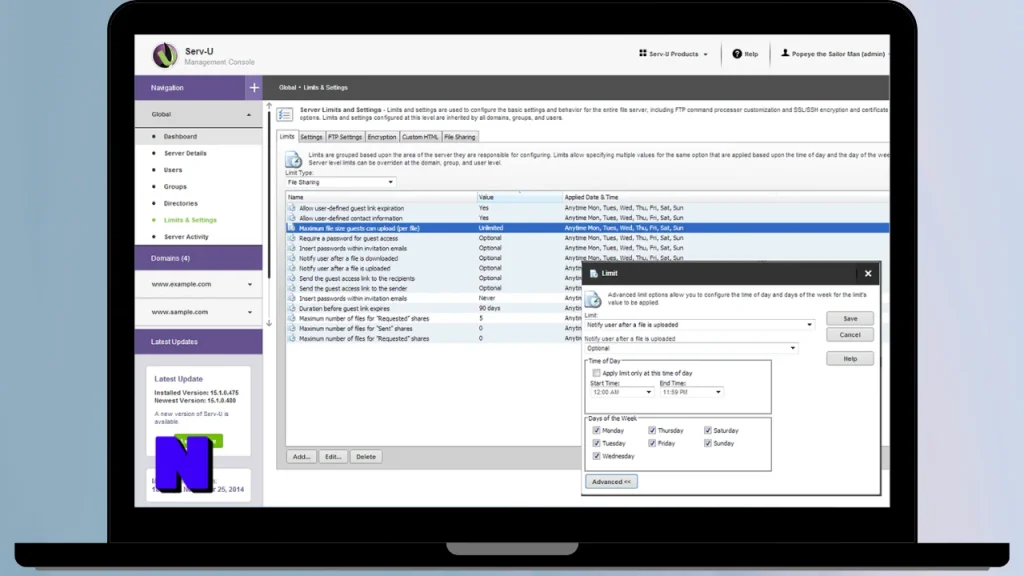This screenshot has height=576, width=1024.
Task: Open Server Activity in the navigation
Action: click(186, 237)
